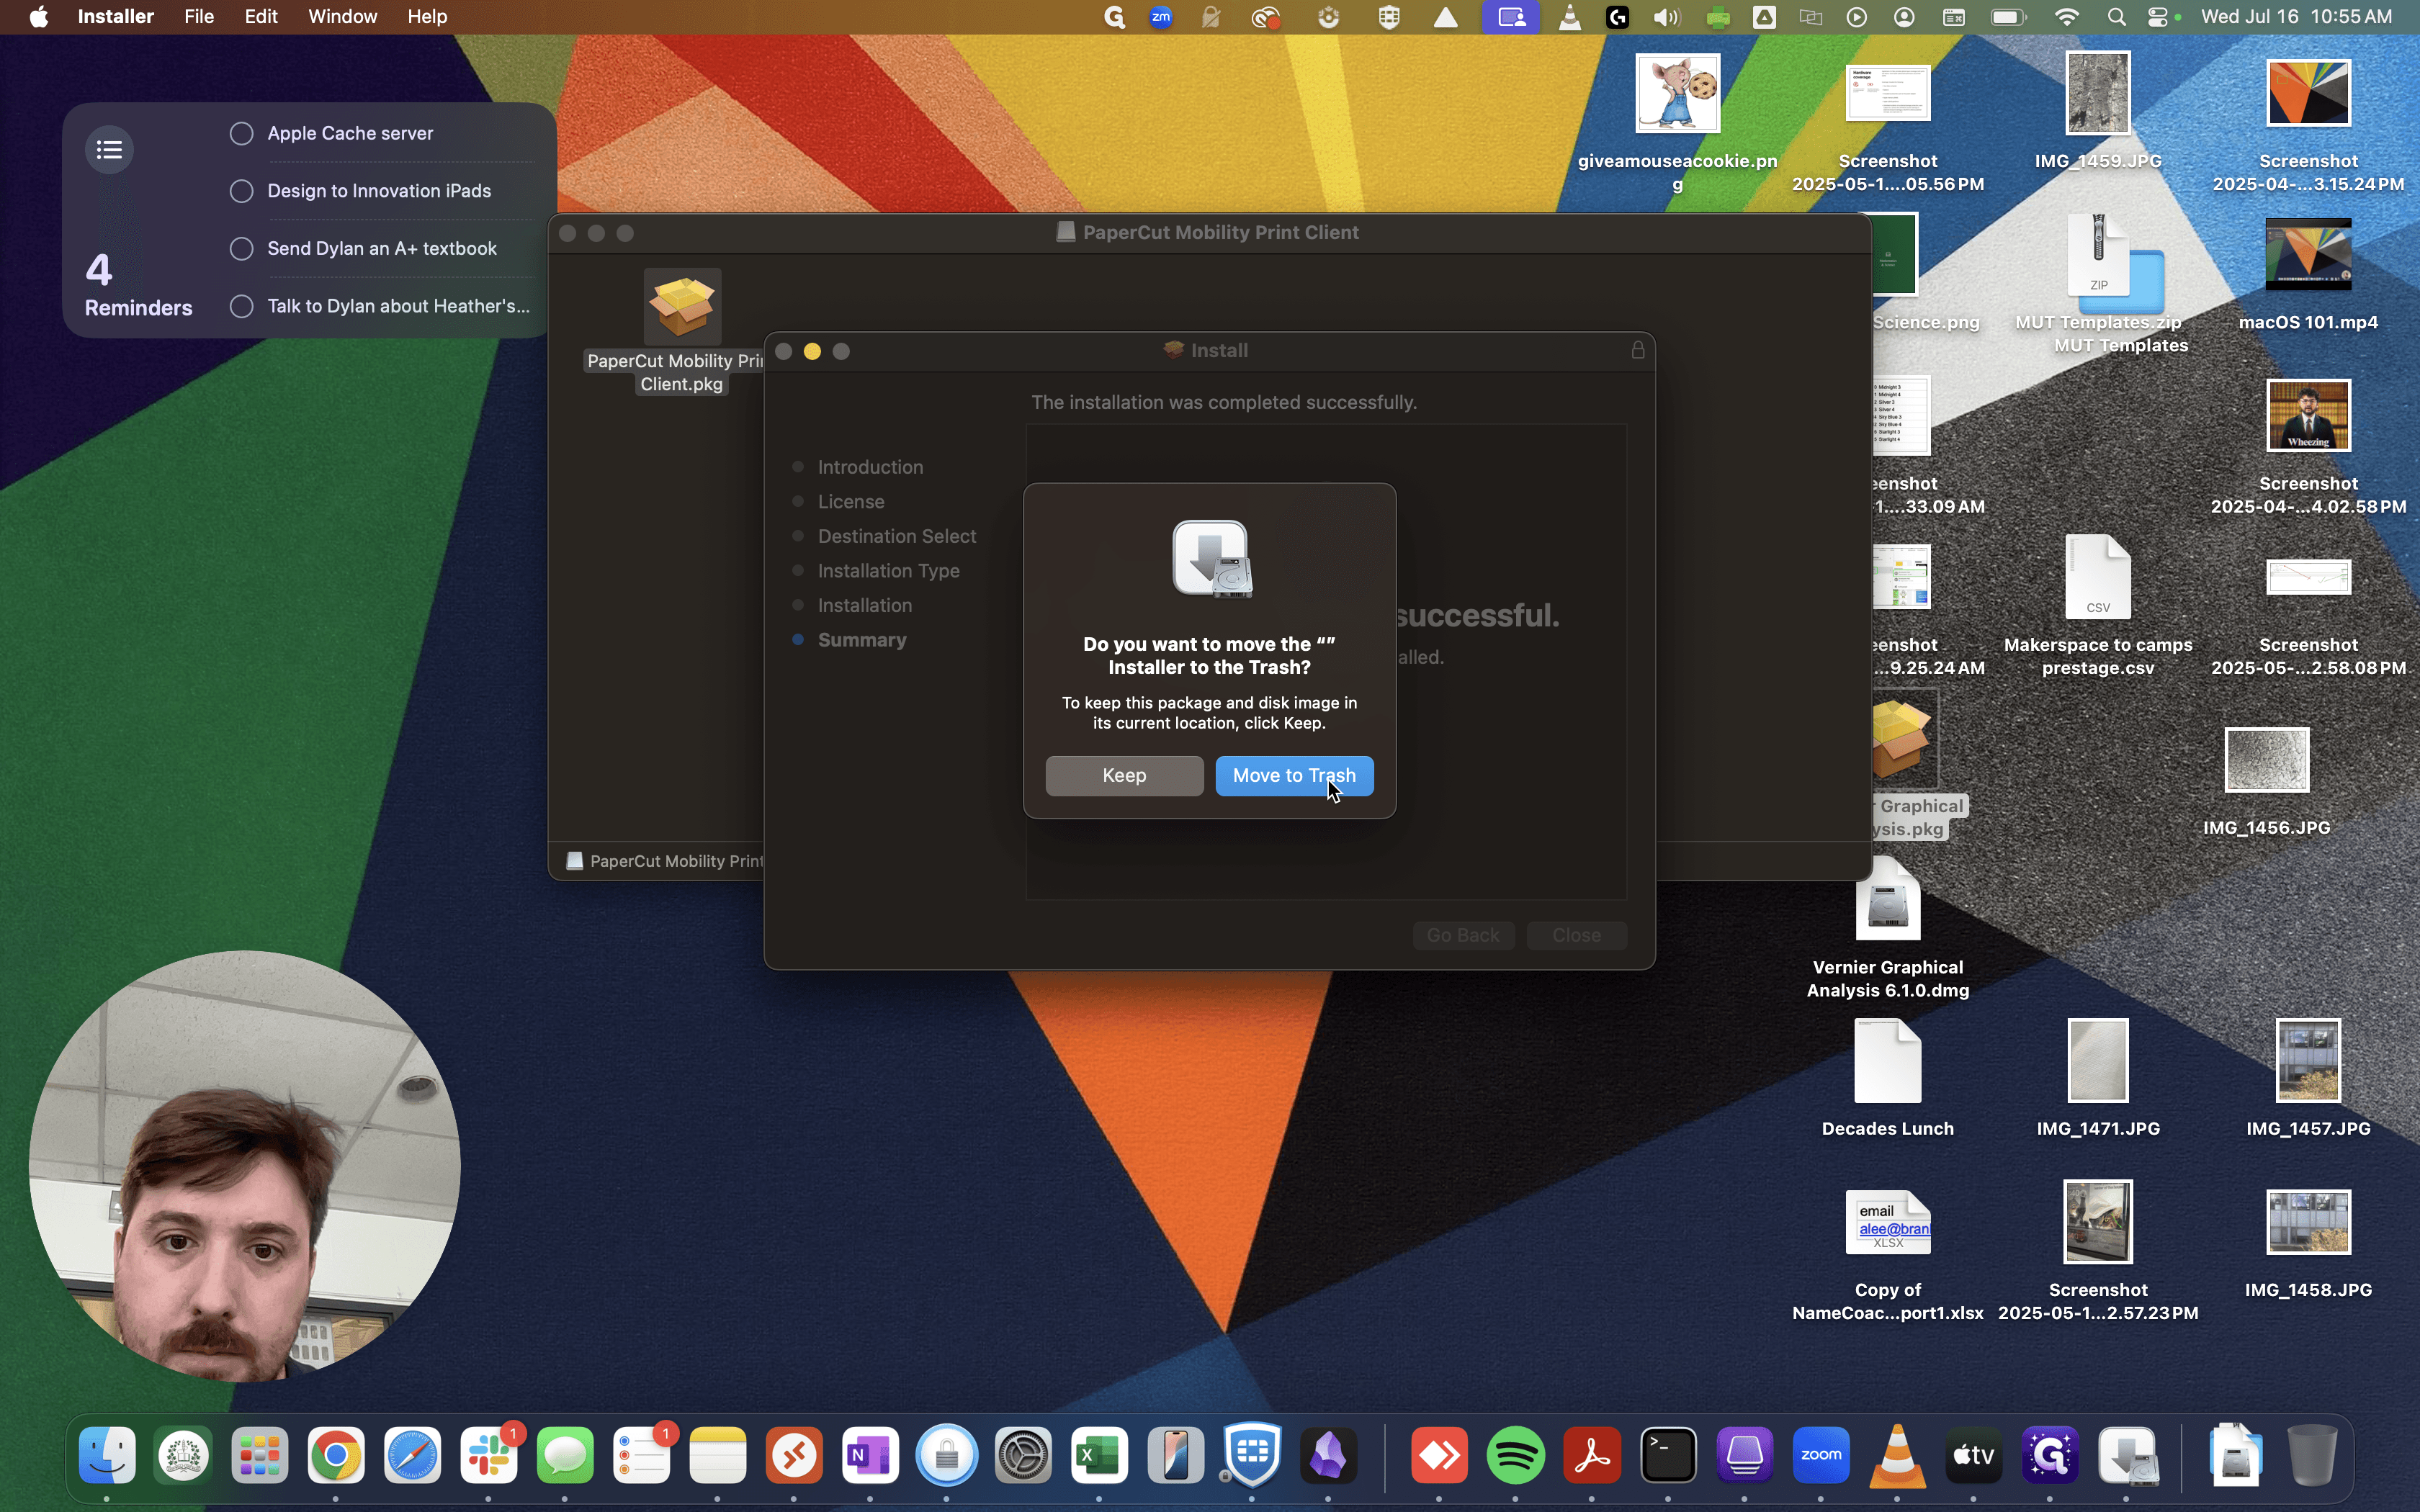Open Zoom from the Dock
This screenshot has height=1512, width=2420.
(x=1822, y=1455)
